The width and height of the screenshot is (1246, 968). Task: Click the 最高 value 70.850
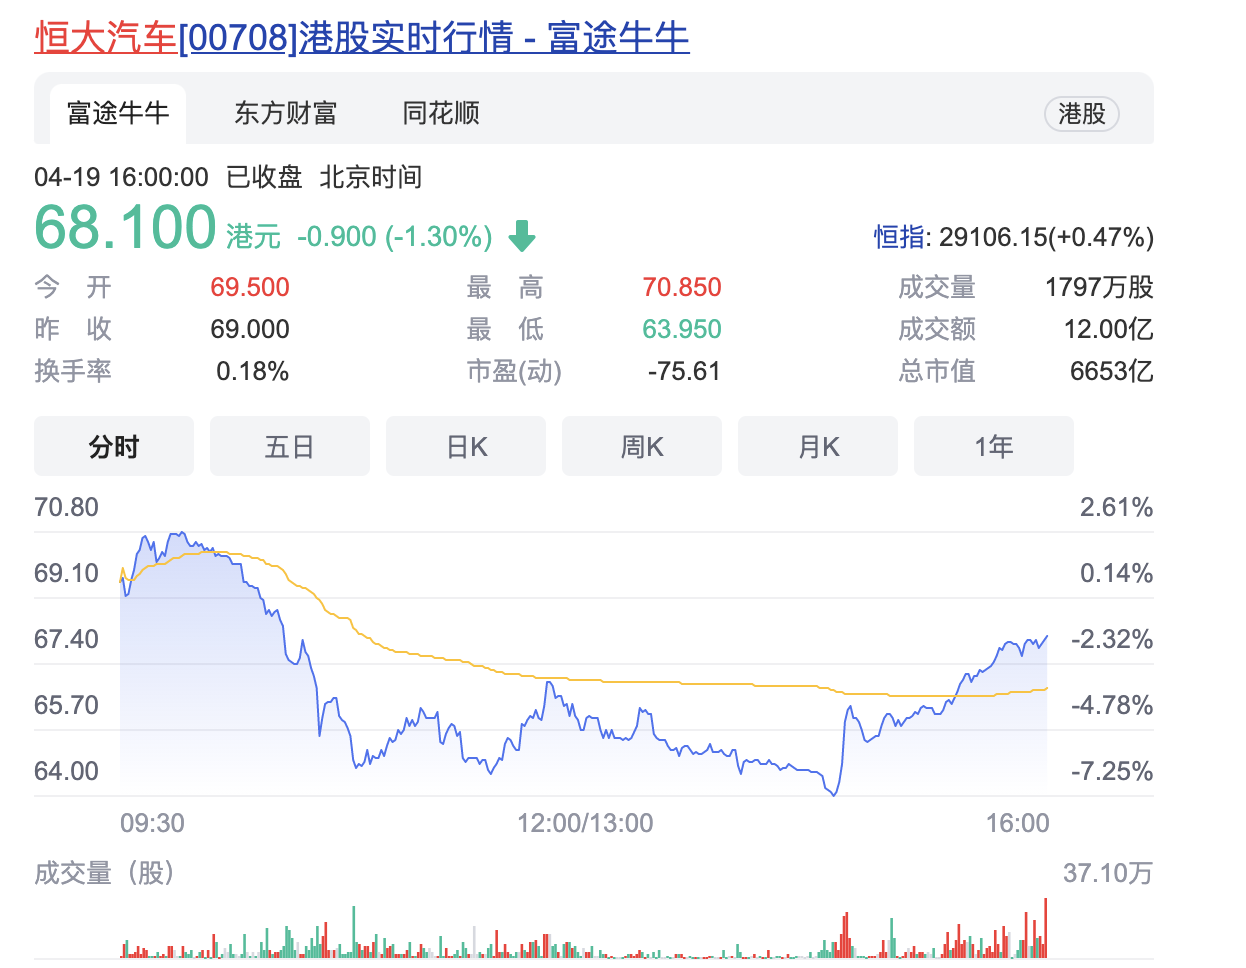point(682,288)
